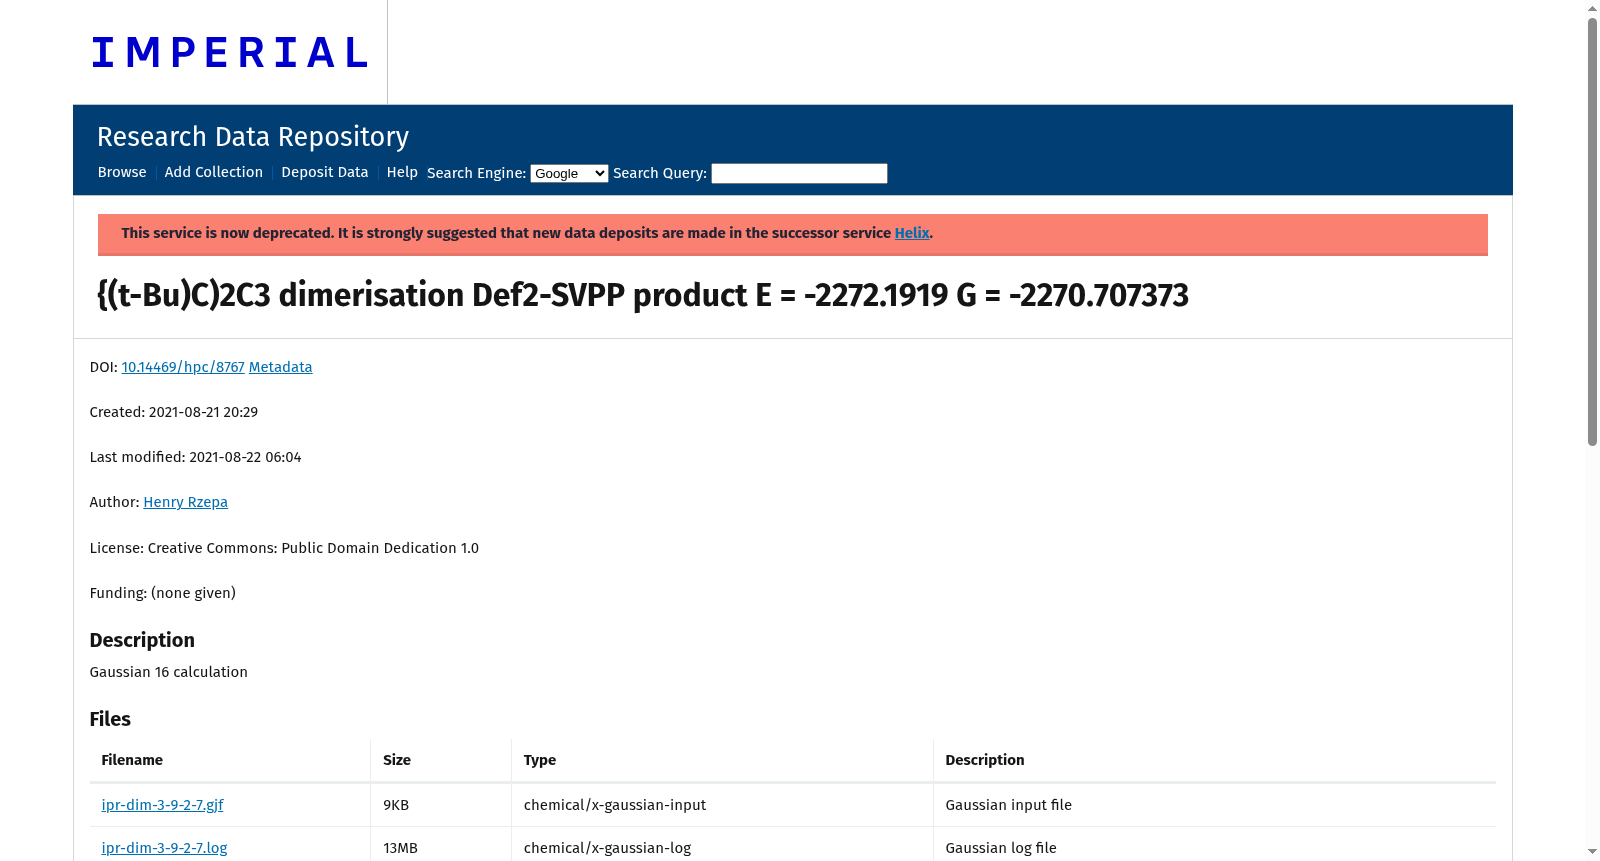Open the Metadata link
This screenshot has width=1600, height=861.
tap(280, 367)
